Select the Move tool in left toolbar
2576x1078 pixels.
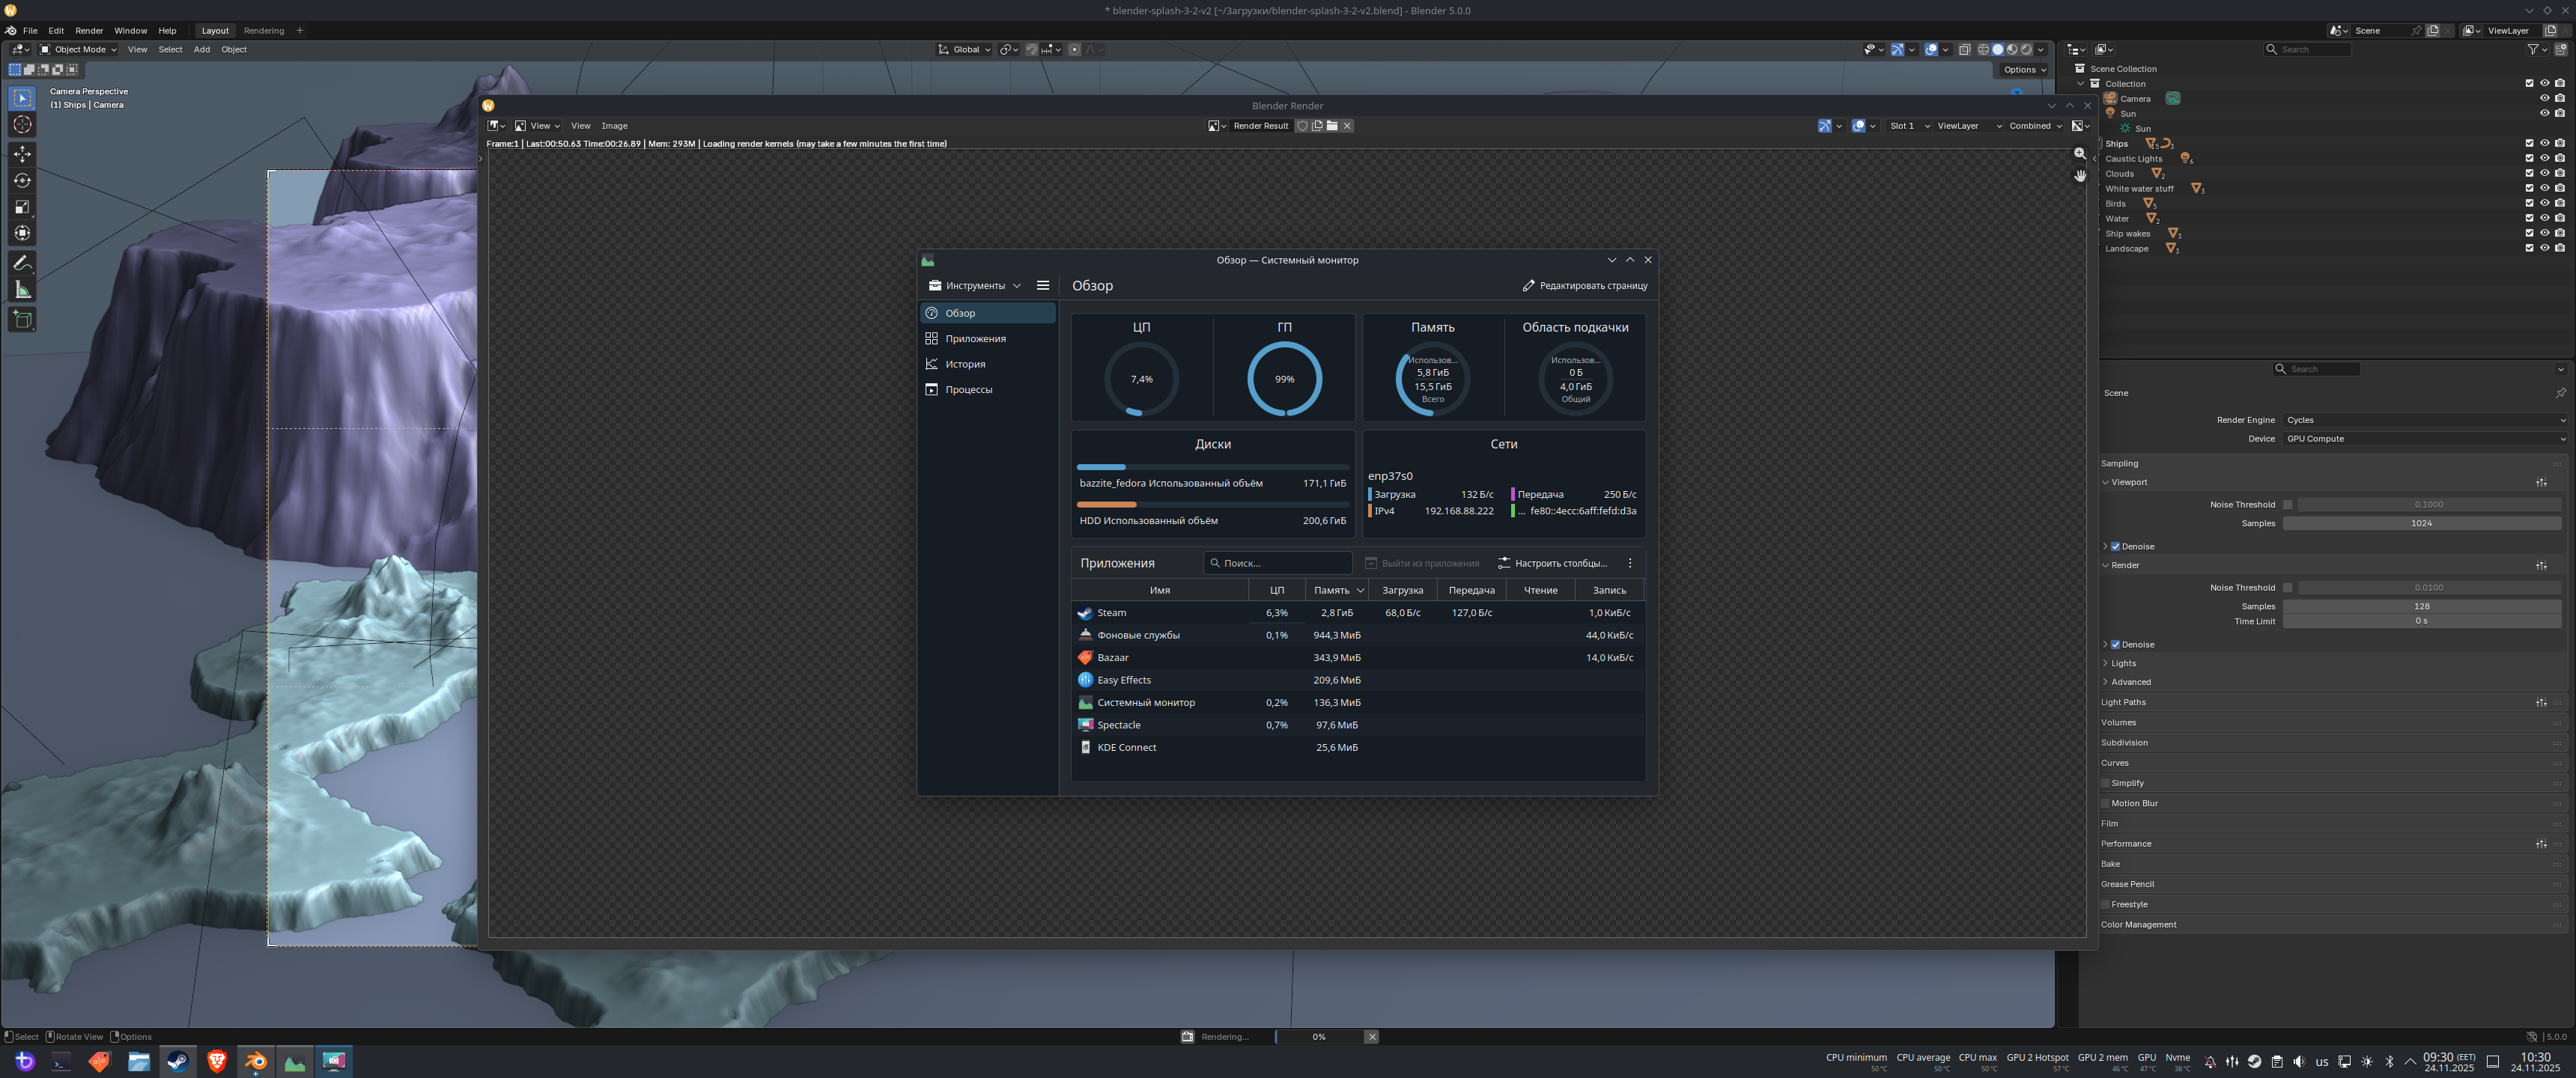(22, 154)
